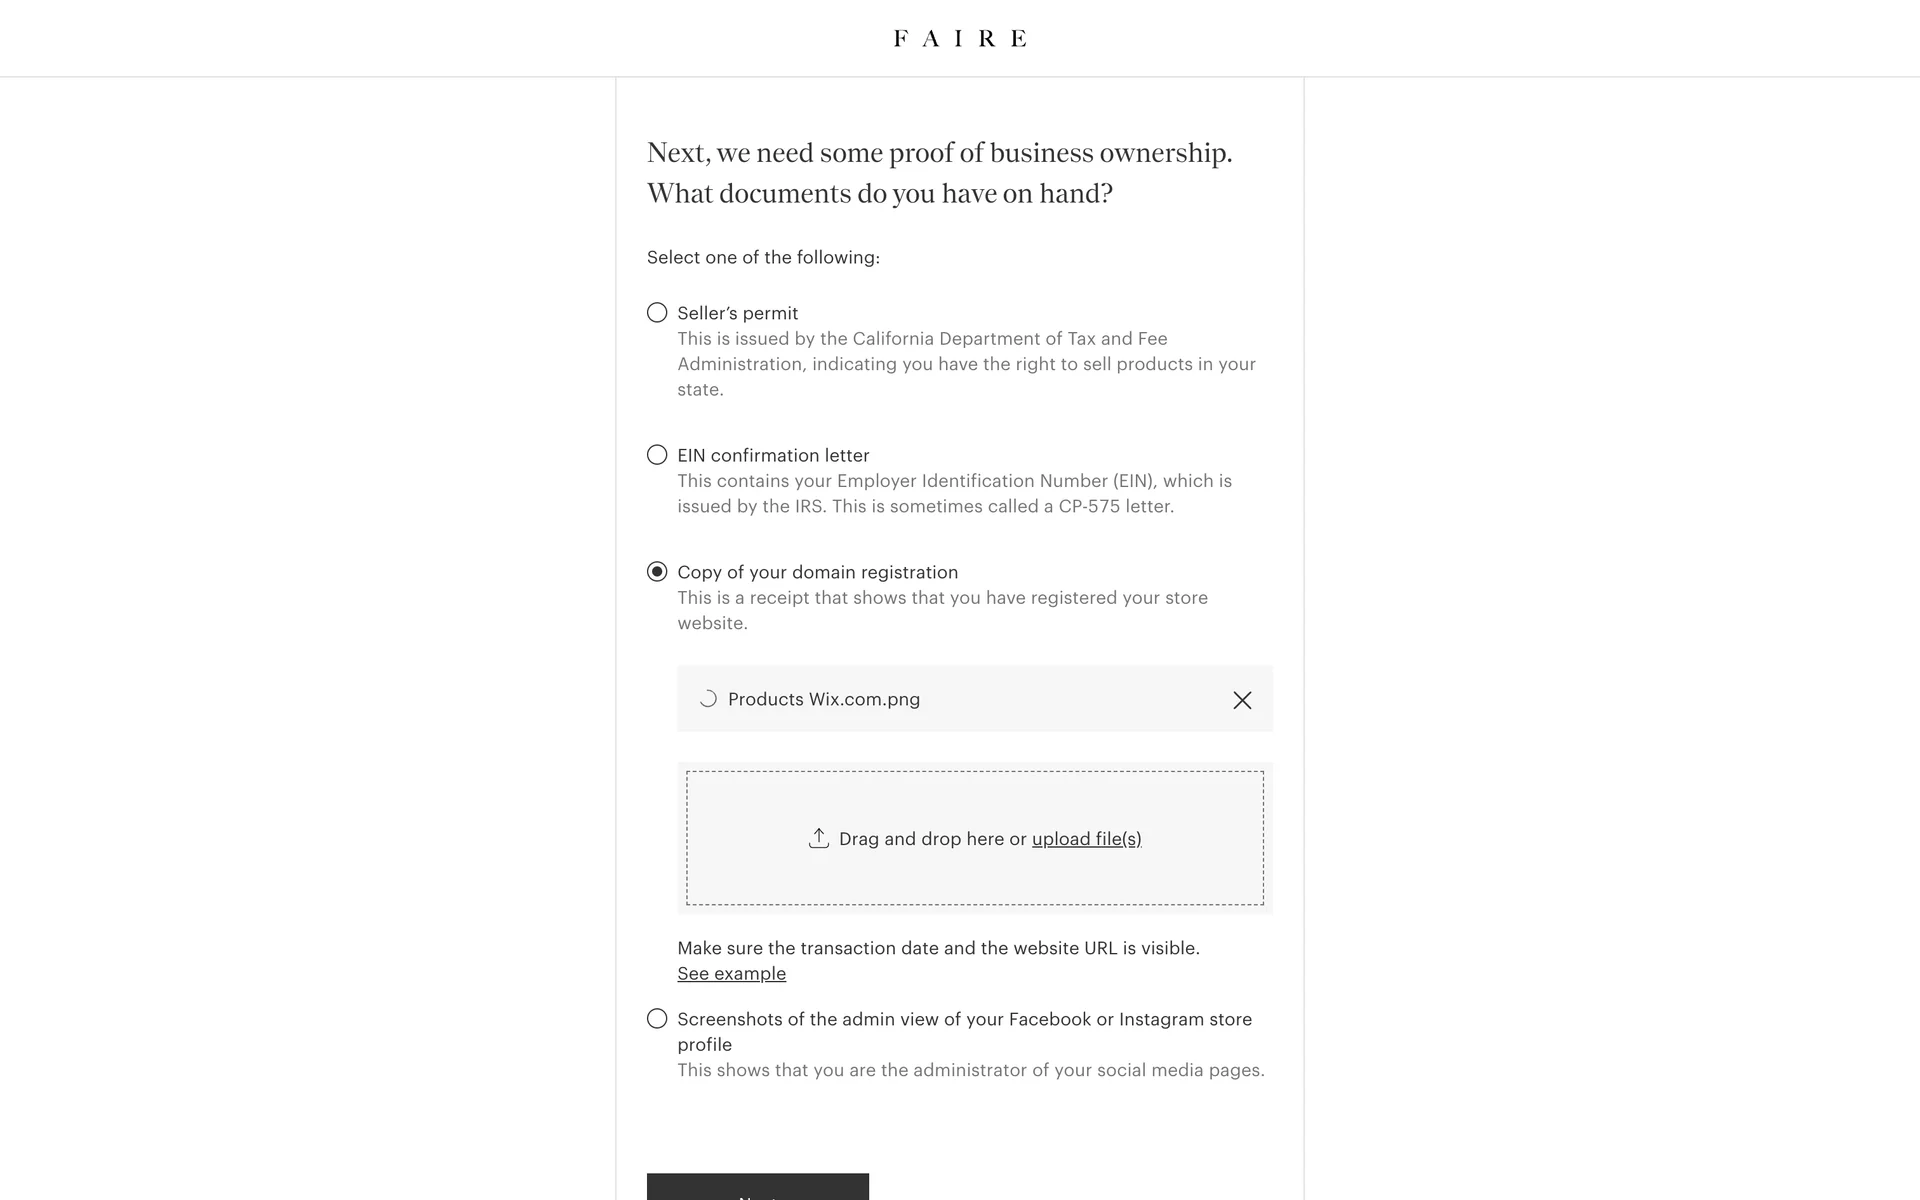The image size is (1920, 1200).
Task: Click the "registered your store website" receipt description
Action: [x=942, y=610]
